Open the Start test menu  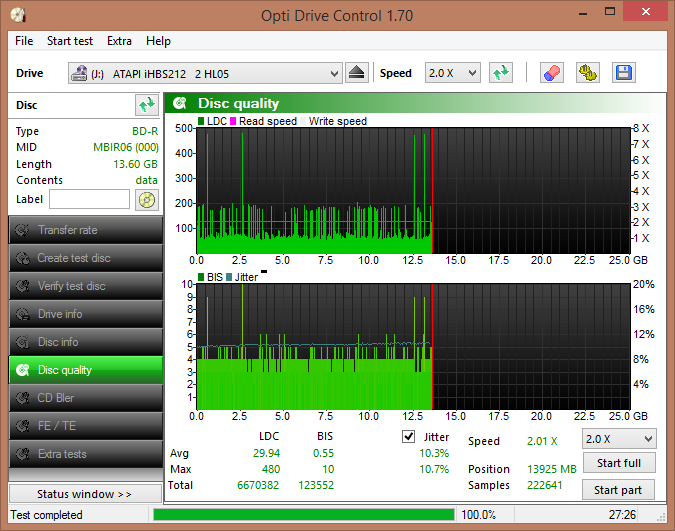pyautogui.click(x=70, y=41)
